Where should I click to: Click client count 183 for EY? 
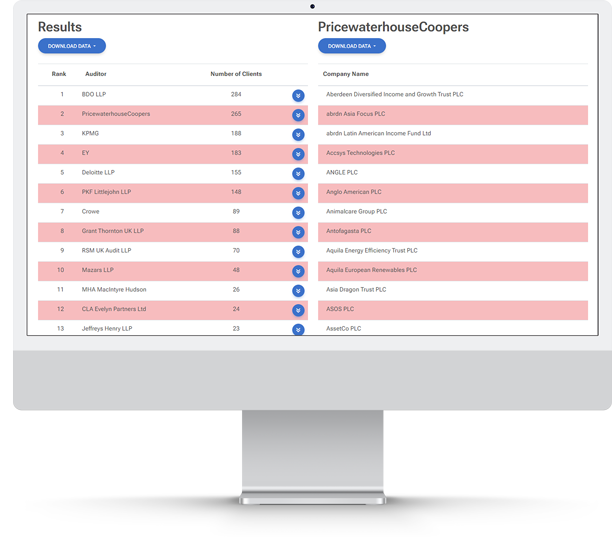click(x=236, y=153)
